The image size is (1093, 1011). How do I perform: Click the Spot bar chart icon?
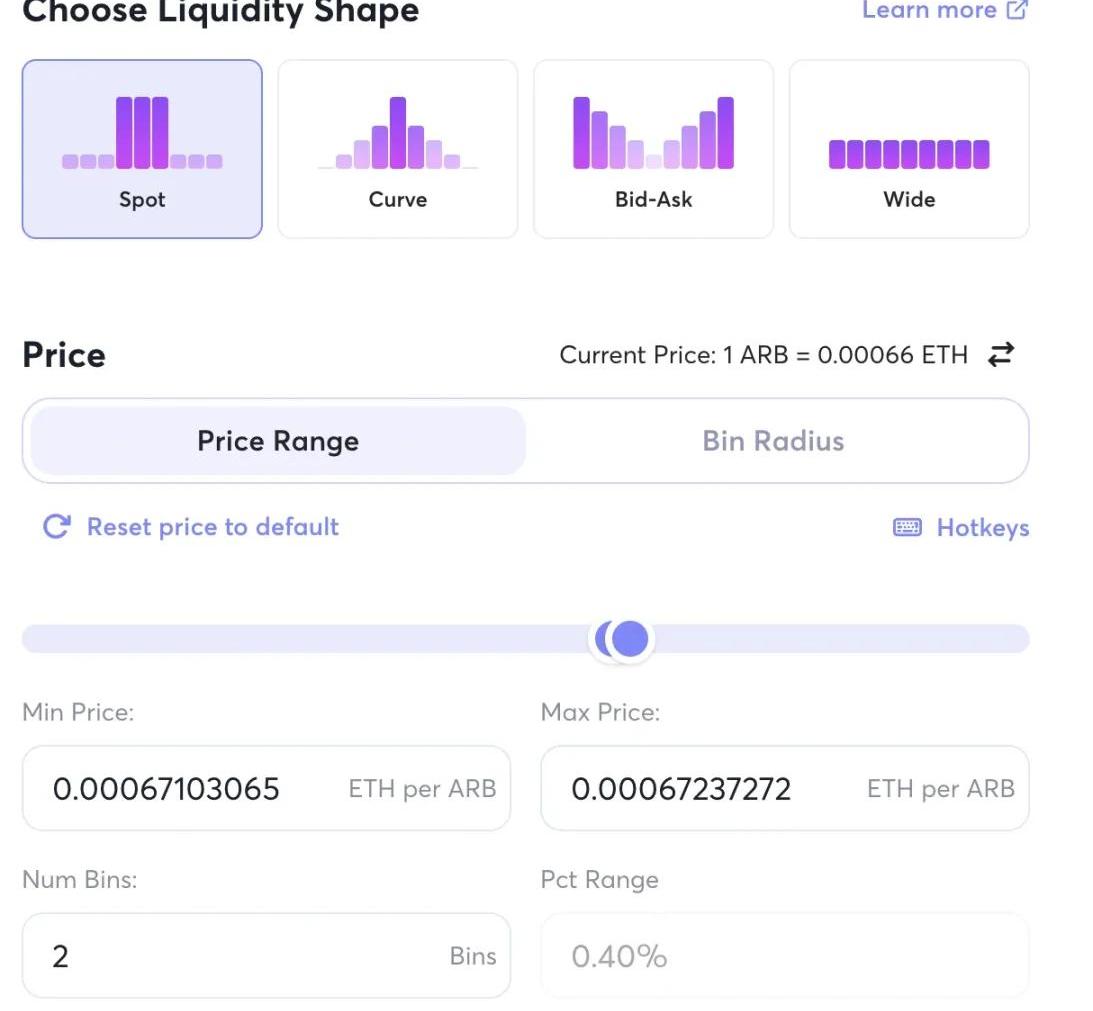142,133
